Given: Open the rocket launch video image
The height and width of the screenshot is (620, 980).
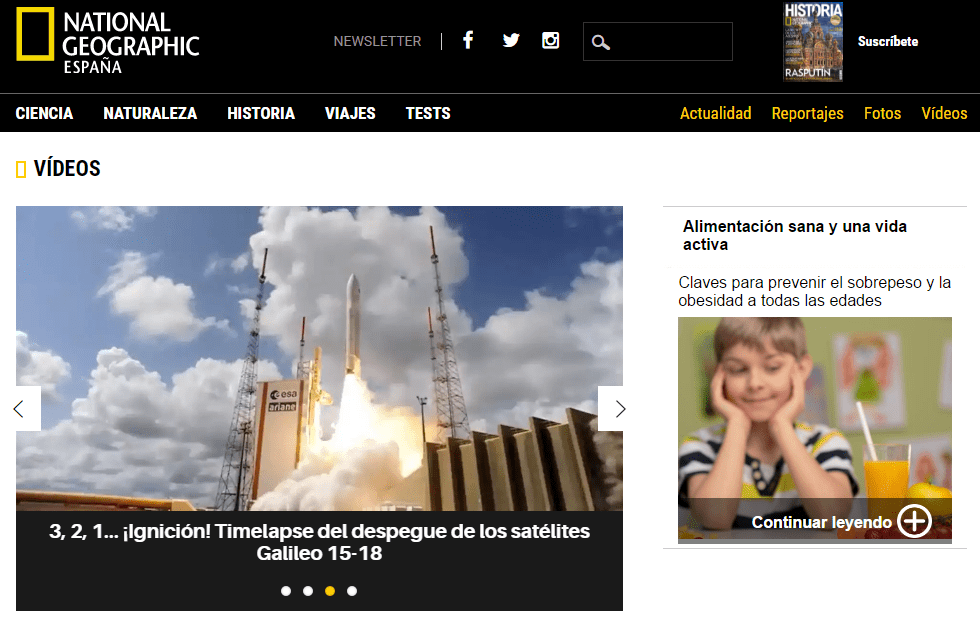Looking at the screenshot, I should (319, 358).
